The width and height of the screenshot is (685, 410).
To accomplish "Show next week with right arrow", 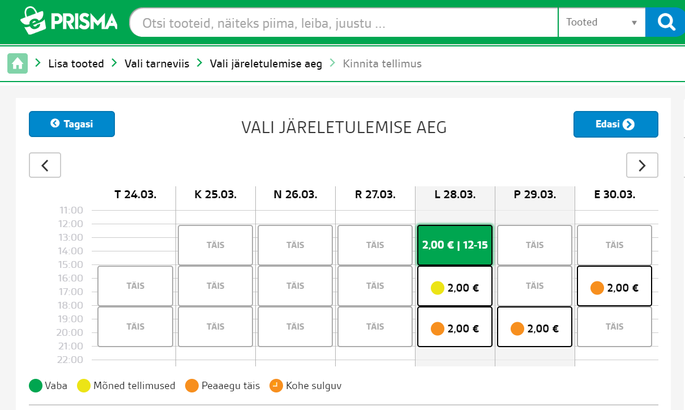I will tap(642, 165).
